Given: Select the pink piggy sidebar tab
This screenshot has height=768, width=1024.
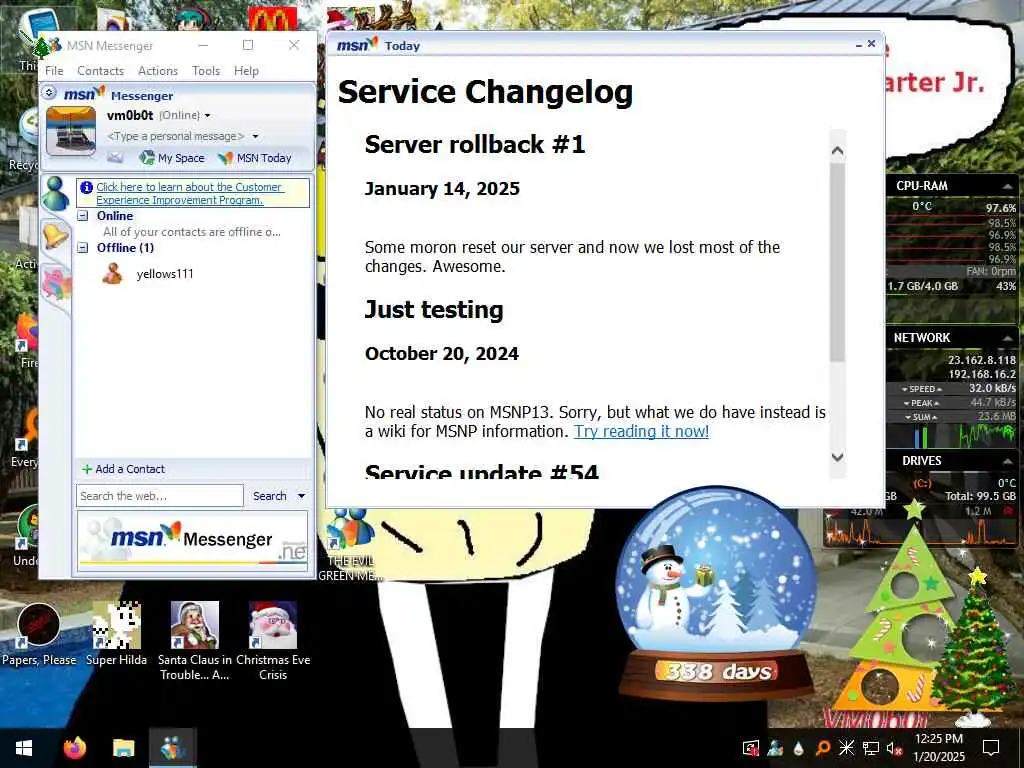Looking at the screenshot, I should (56, 286).
